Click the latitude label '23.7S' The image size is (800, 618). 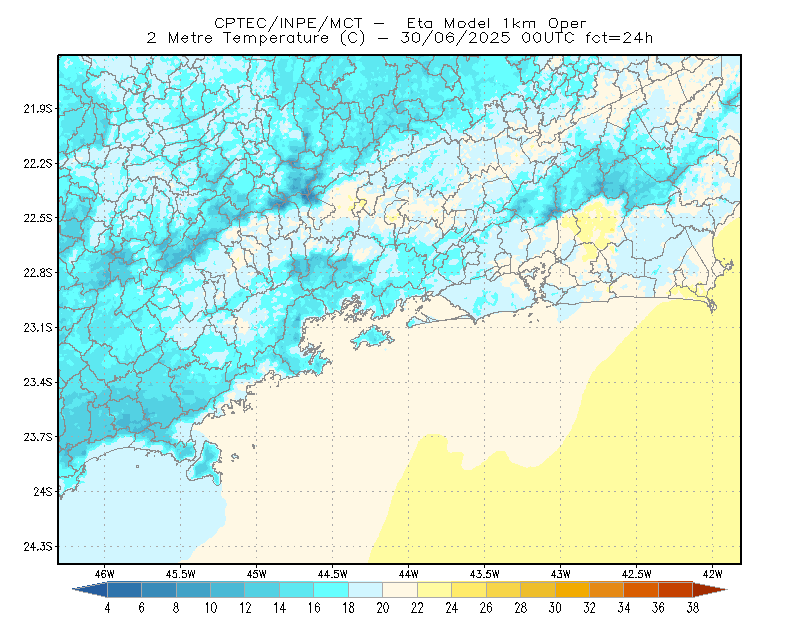pyautogui.click(x=38, y=437)
